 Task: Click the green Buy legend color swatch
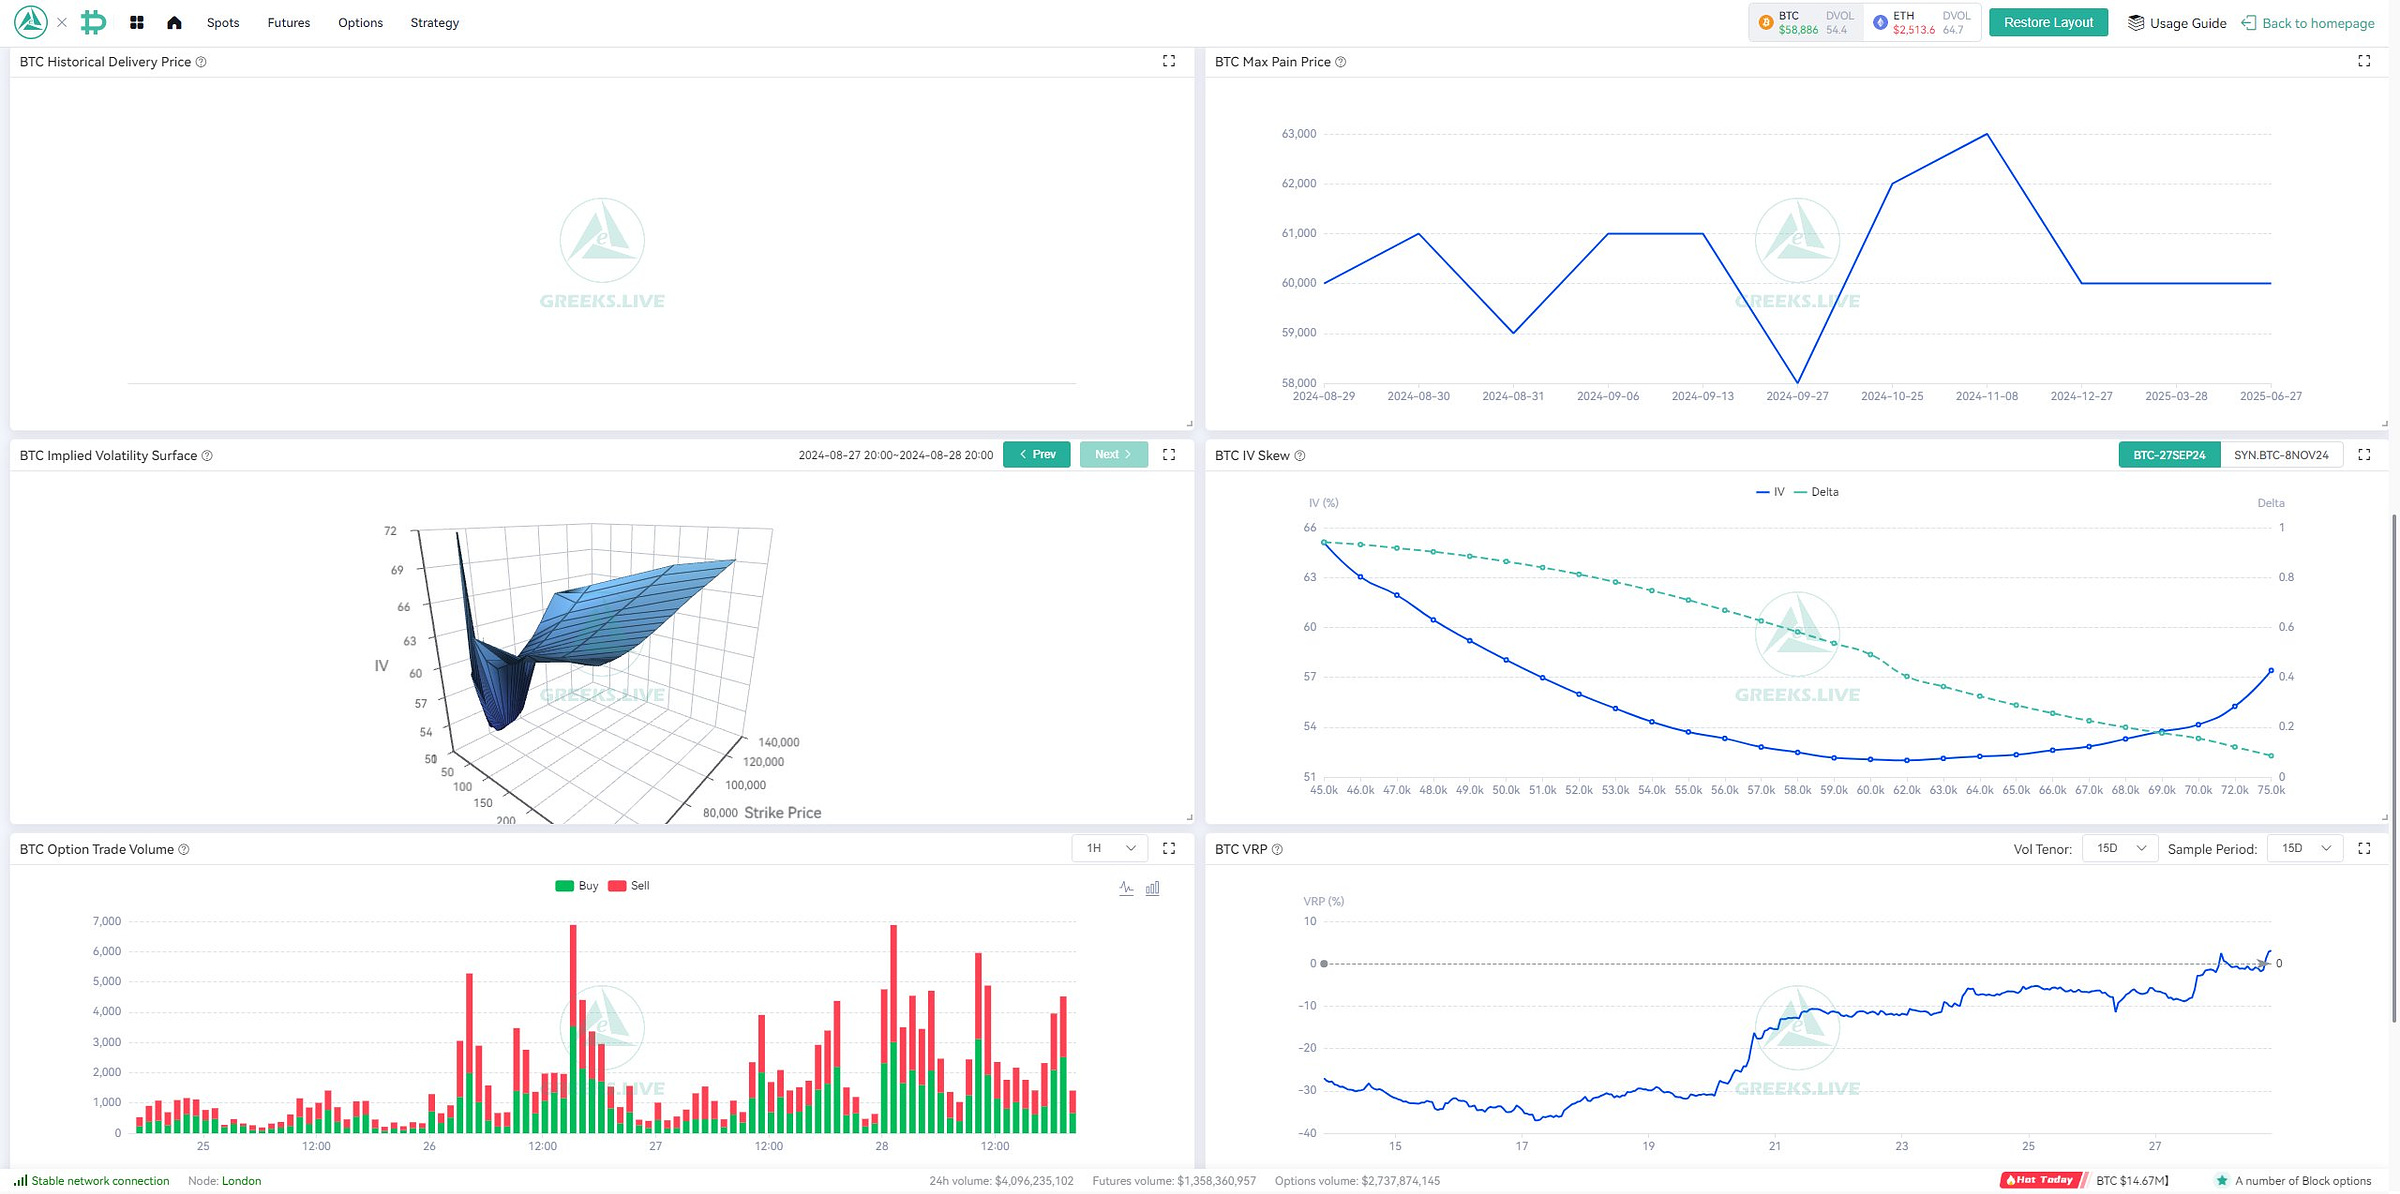click(564, 886)
